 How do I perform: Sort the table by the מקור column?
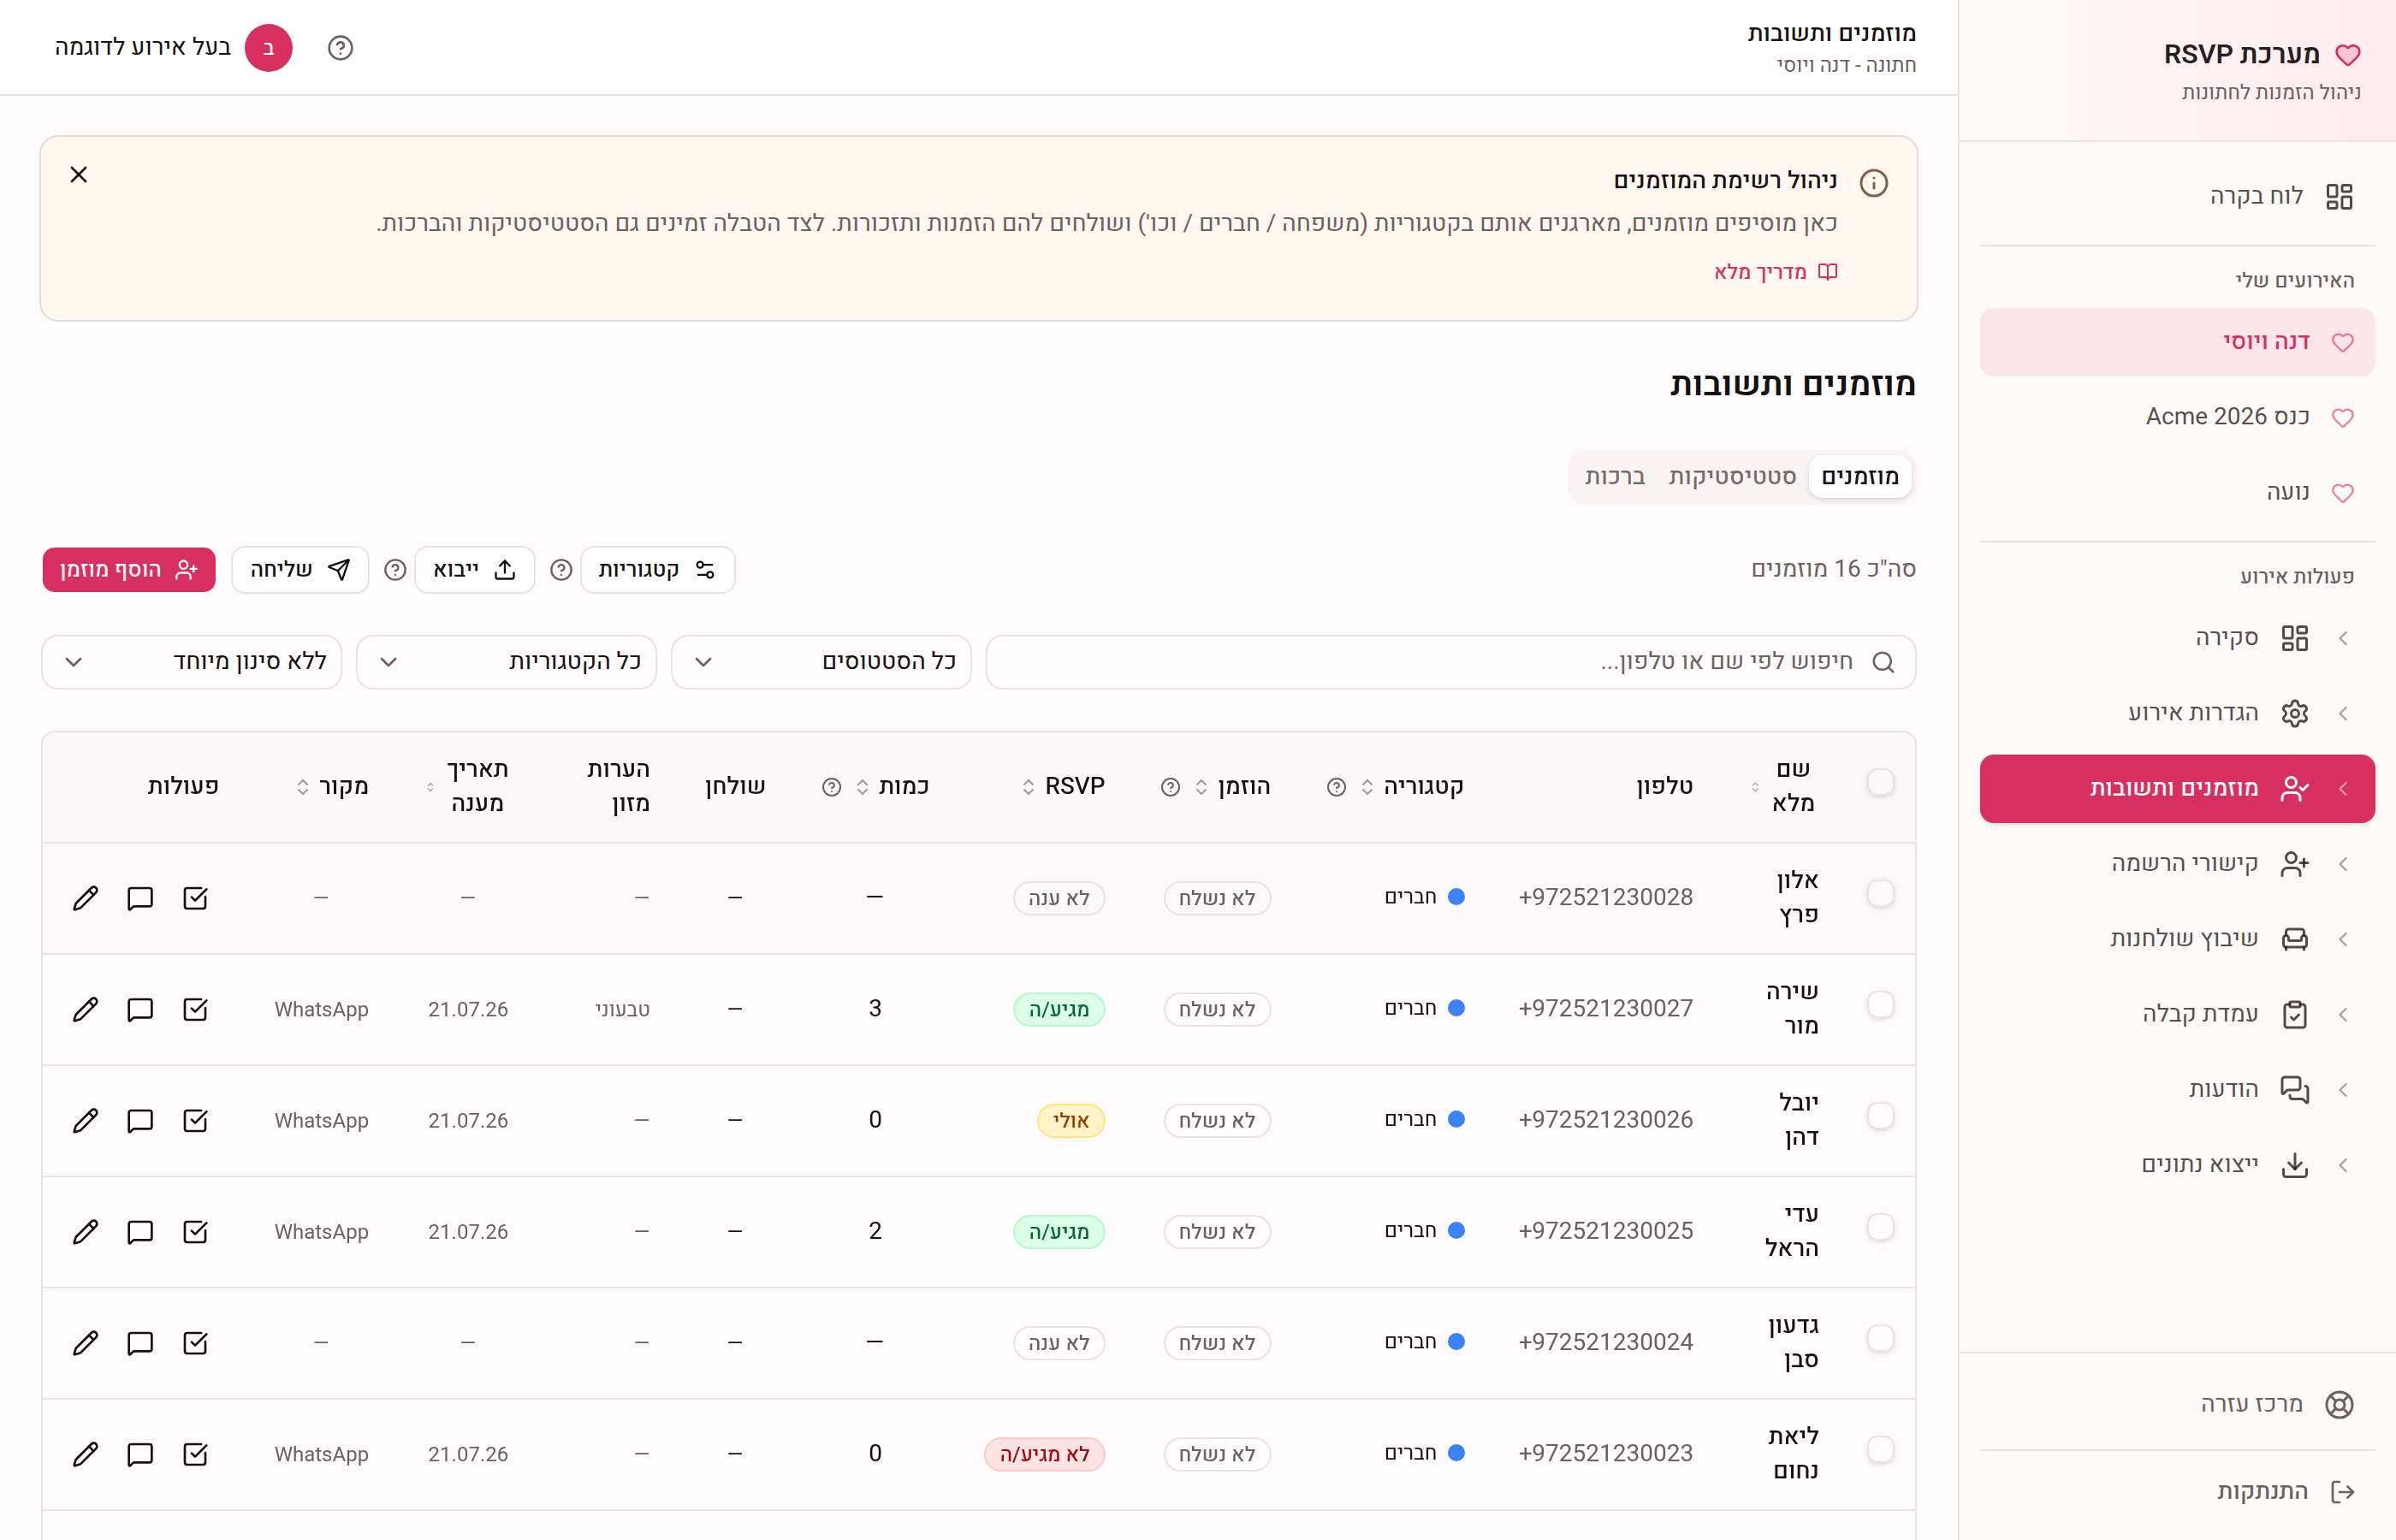[332, 787]
